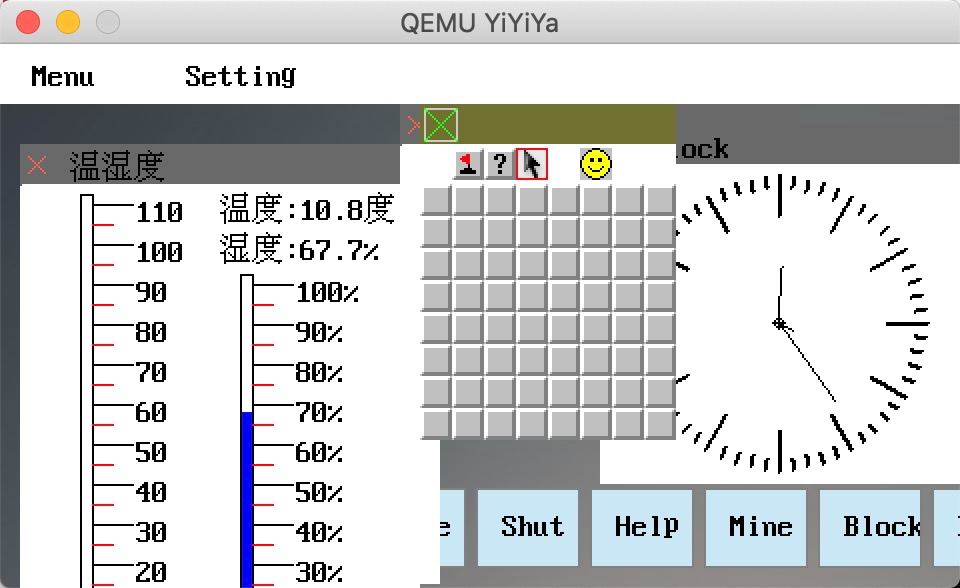Select the arrow cursor tool
The height and width of the screenshot is (588, 960).
point(532,164)
